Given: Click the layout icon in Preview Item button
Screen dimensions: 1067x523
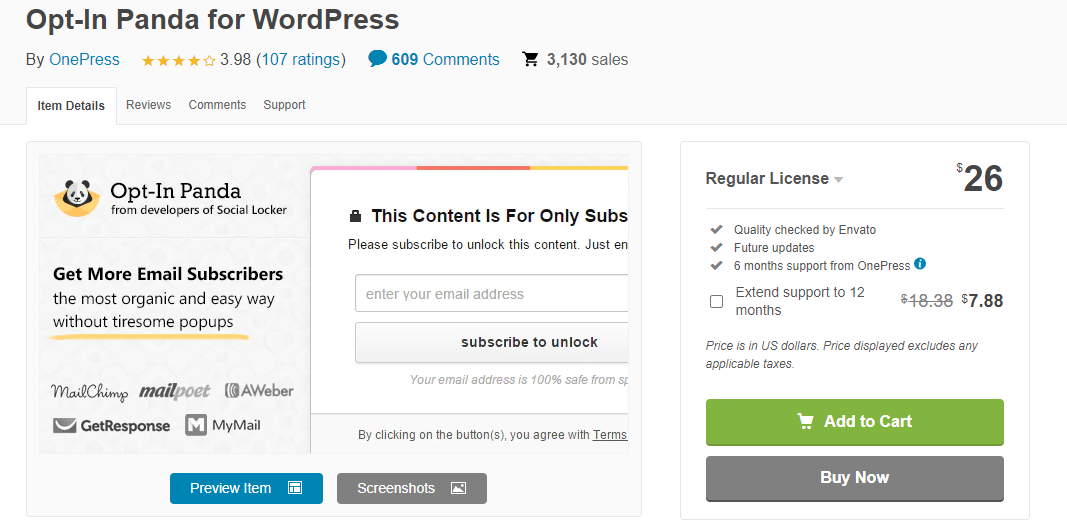Looking at the screenshot, I should point(295,488).
